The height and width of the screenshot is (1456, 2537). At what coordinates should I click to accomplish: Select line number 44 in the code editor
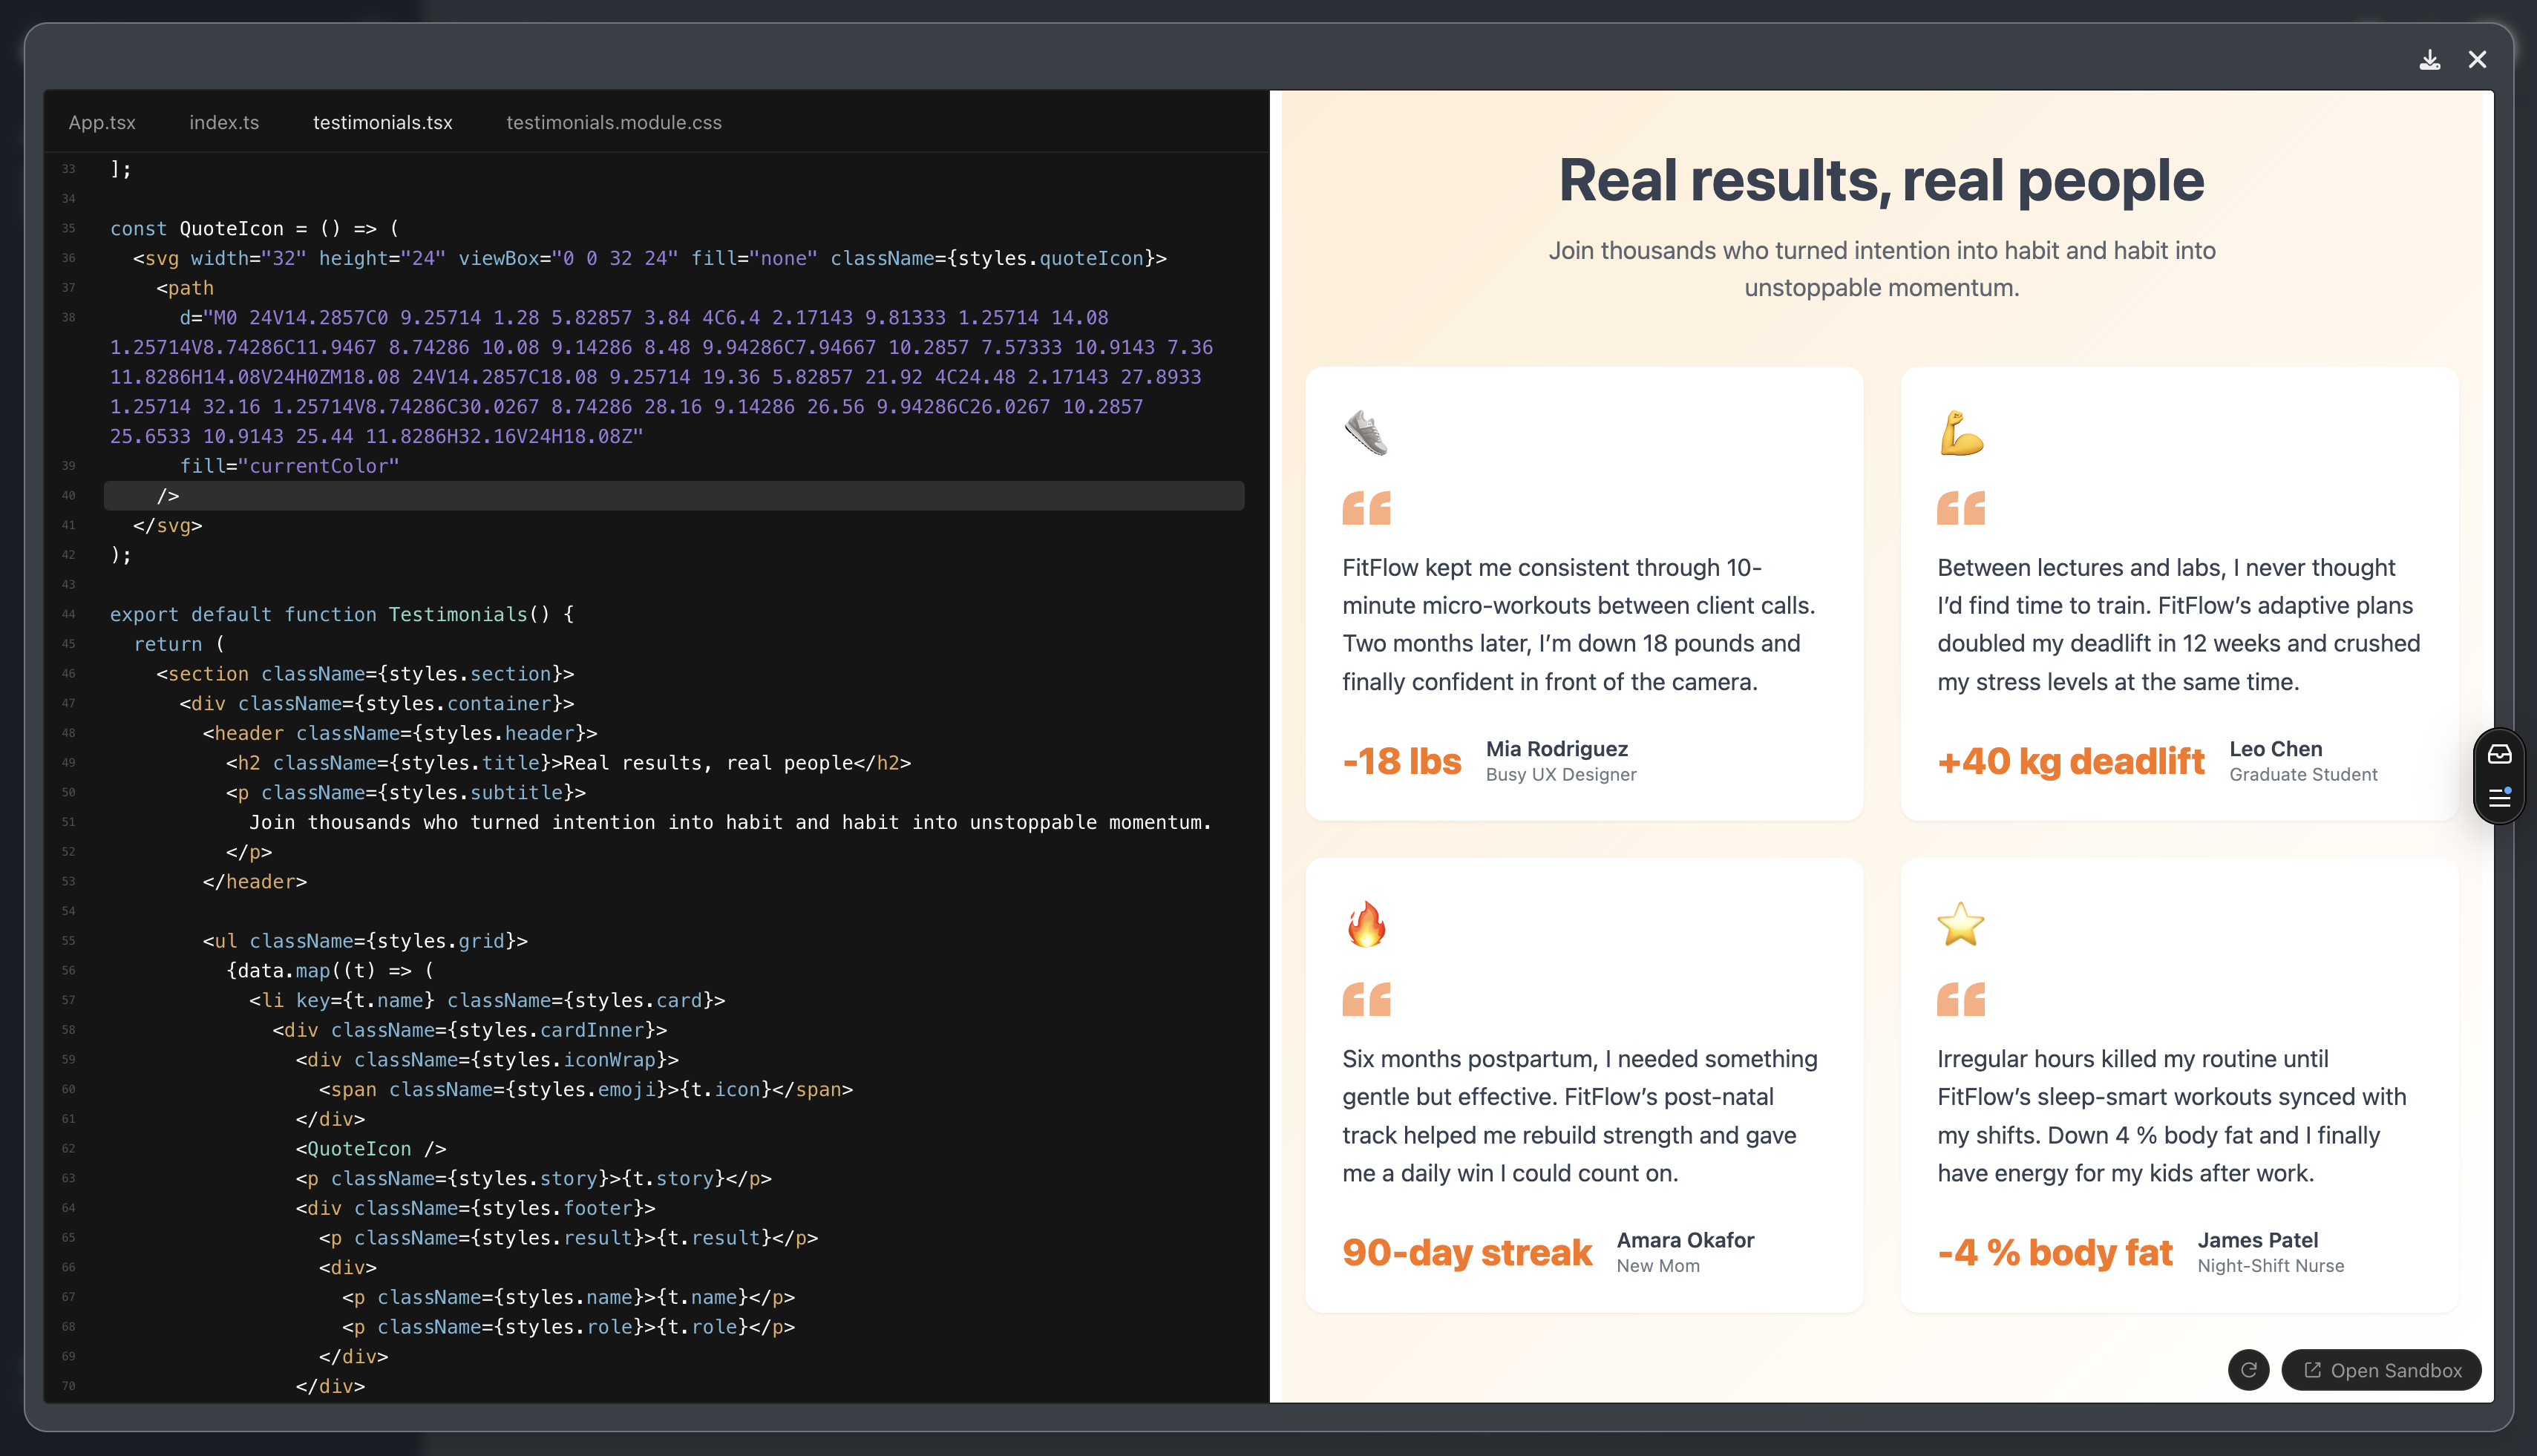[68, 614]
